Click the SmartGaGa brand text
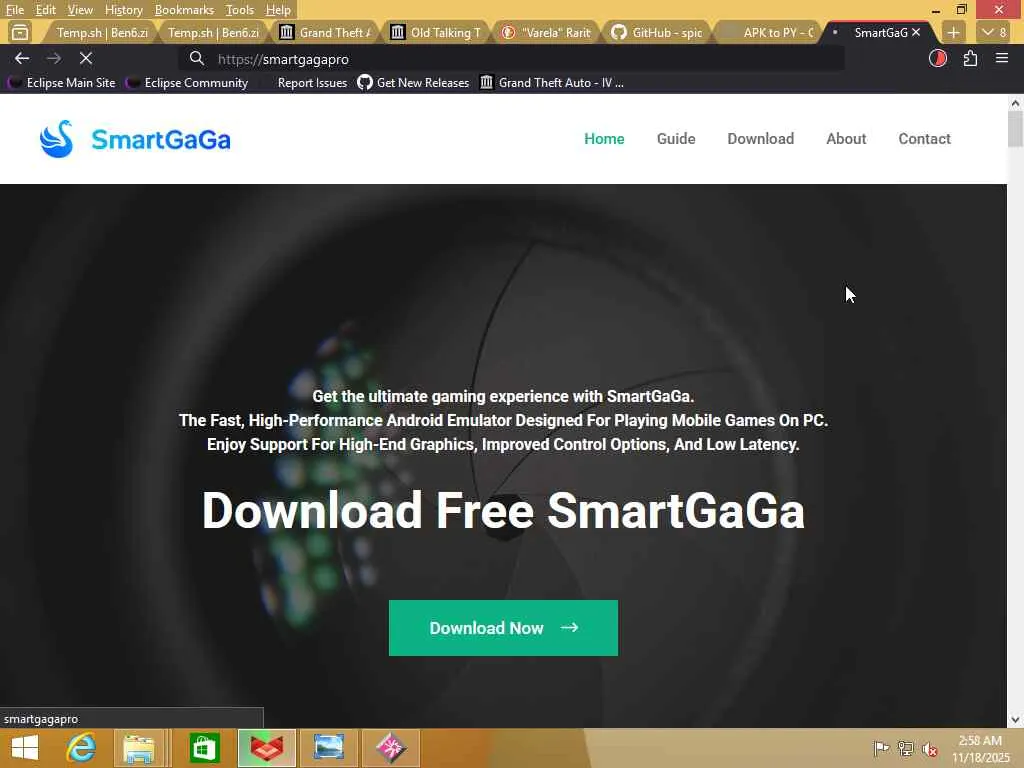The width and height of the screenshot is (1024, 768). pyautogui.click(x=161, y=139)
